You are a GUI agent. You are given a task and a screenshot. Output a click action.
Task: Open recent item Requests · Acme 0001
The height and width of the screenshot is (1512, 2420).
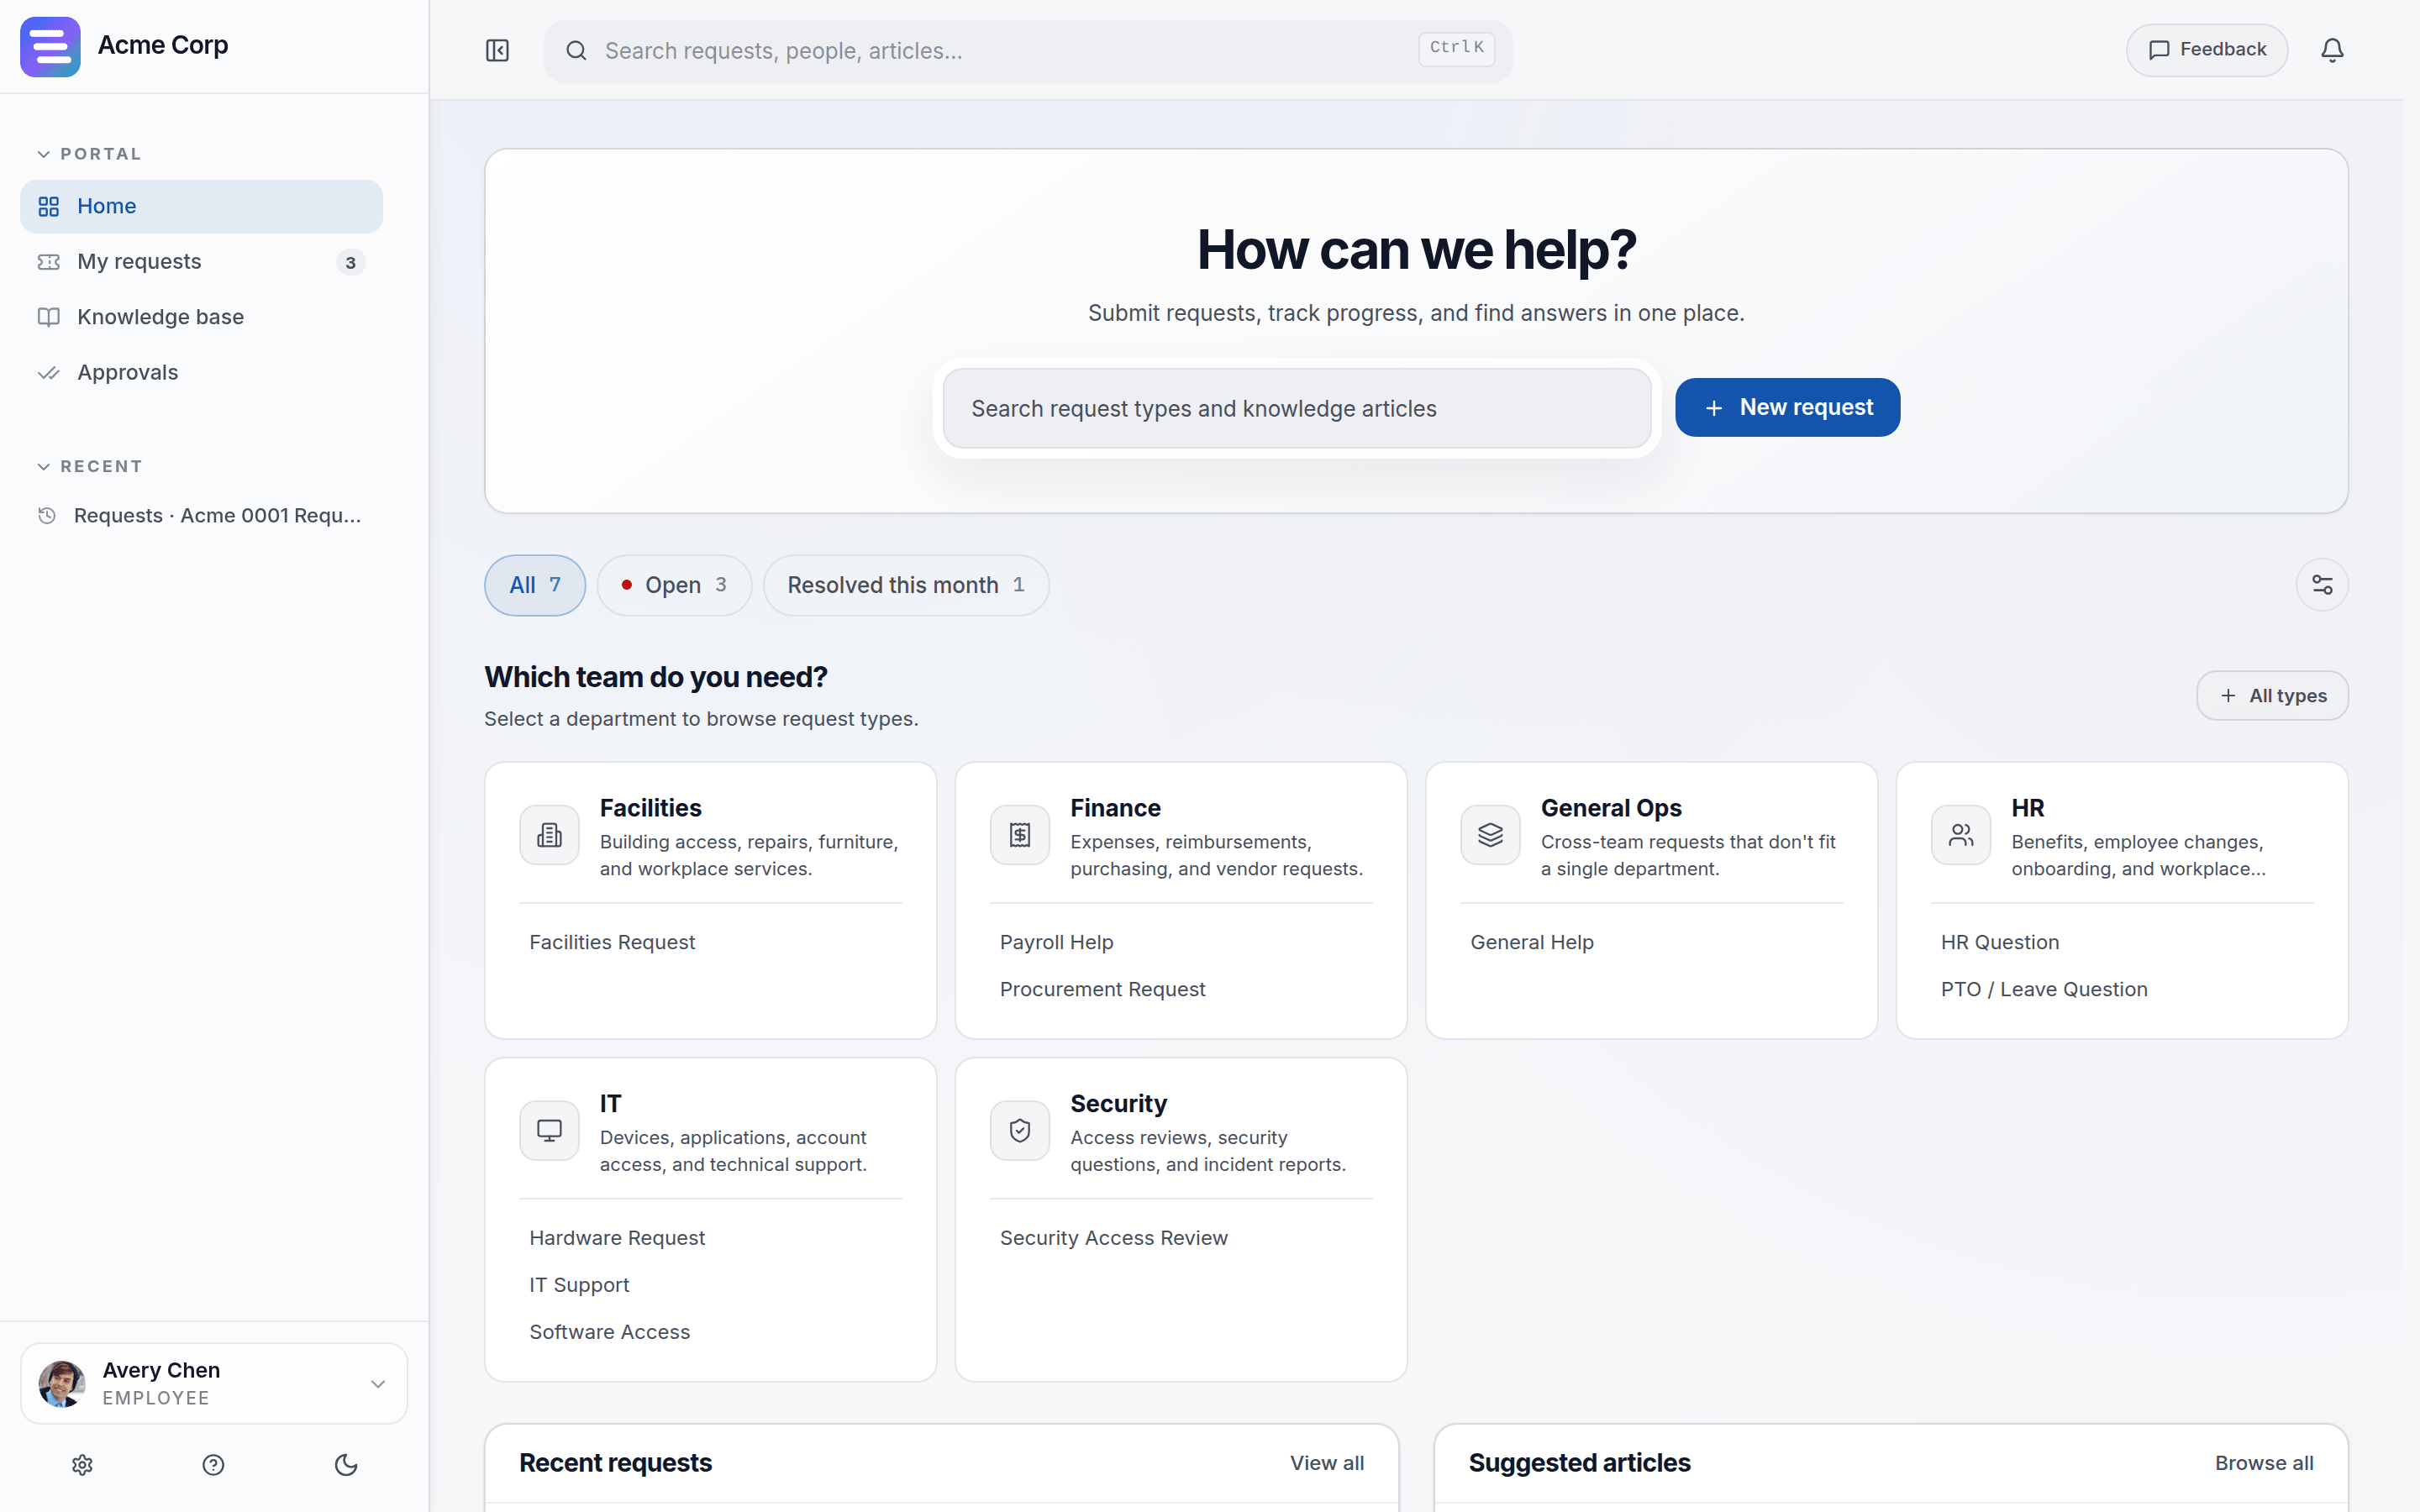pos(201,516)
